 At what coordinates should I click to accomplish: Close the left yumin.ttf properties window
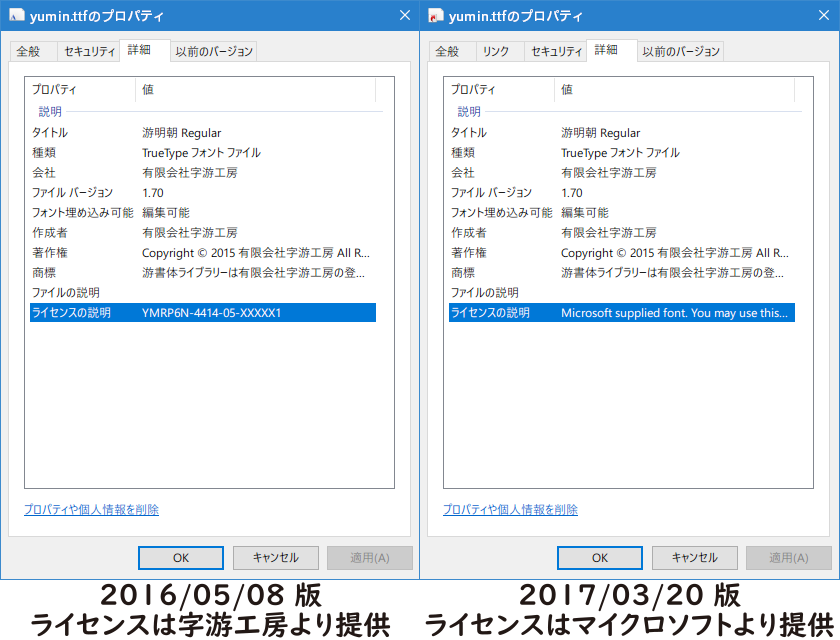pos(405,15)
